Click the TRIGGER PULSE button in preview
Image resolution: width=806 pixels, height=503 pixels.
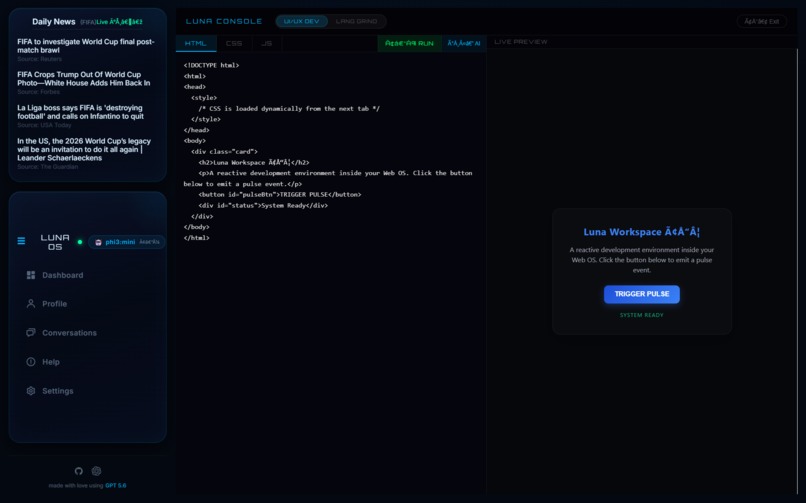click(642, 294)
